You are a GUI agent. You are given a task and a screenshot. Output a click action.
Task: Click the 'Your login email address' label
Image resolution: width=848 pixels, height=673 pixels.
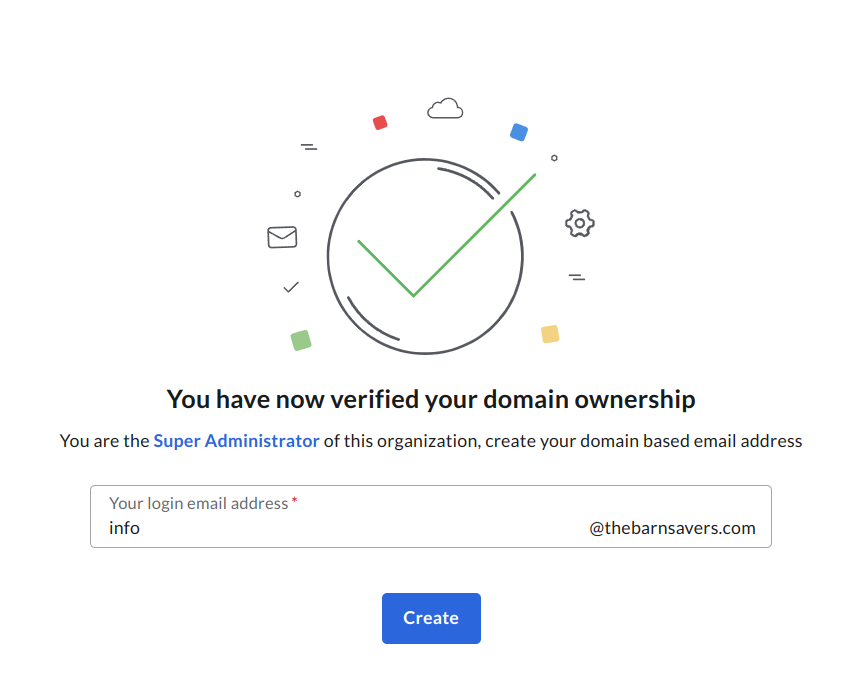tap(198, 503)
